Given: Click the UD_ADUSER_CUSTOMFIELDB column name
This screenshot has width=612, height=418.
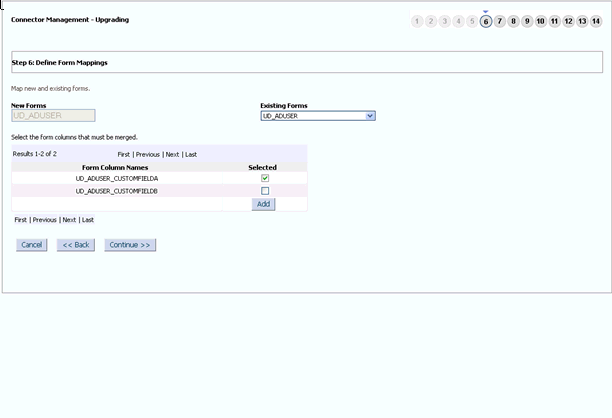Looking at the screenshot, I should (117, 191).
